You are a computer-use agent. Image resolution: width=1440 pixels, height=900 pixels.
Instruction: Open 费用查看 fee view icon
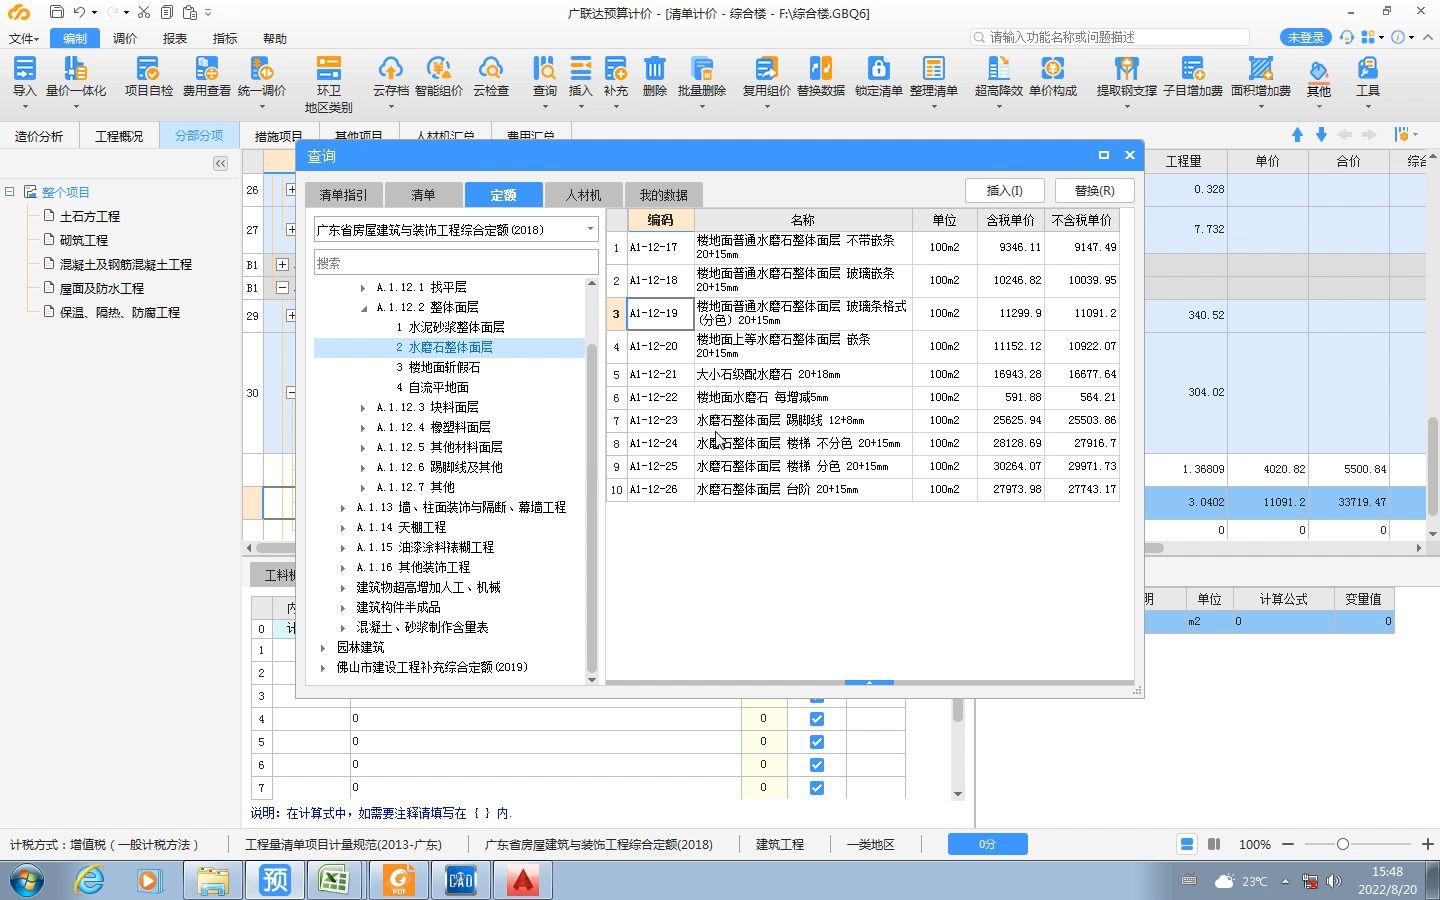[x=206, y=76]
